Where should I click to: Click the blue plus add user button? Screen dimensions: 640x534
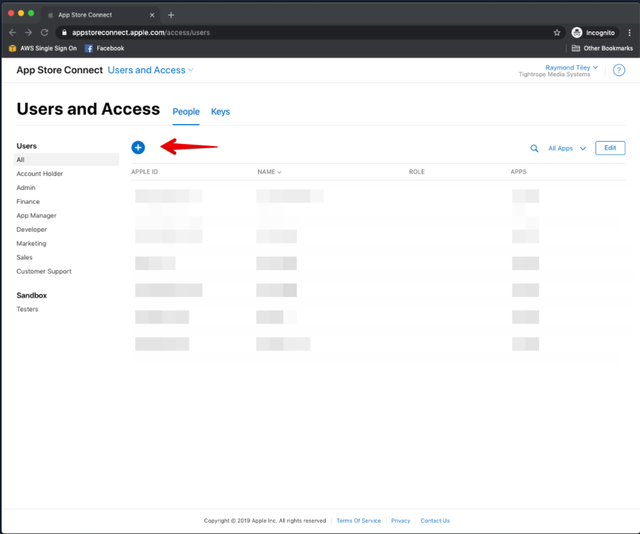pos(138,147)
